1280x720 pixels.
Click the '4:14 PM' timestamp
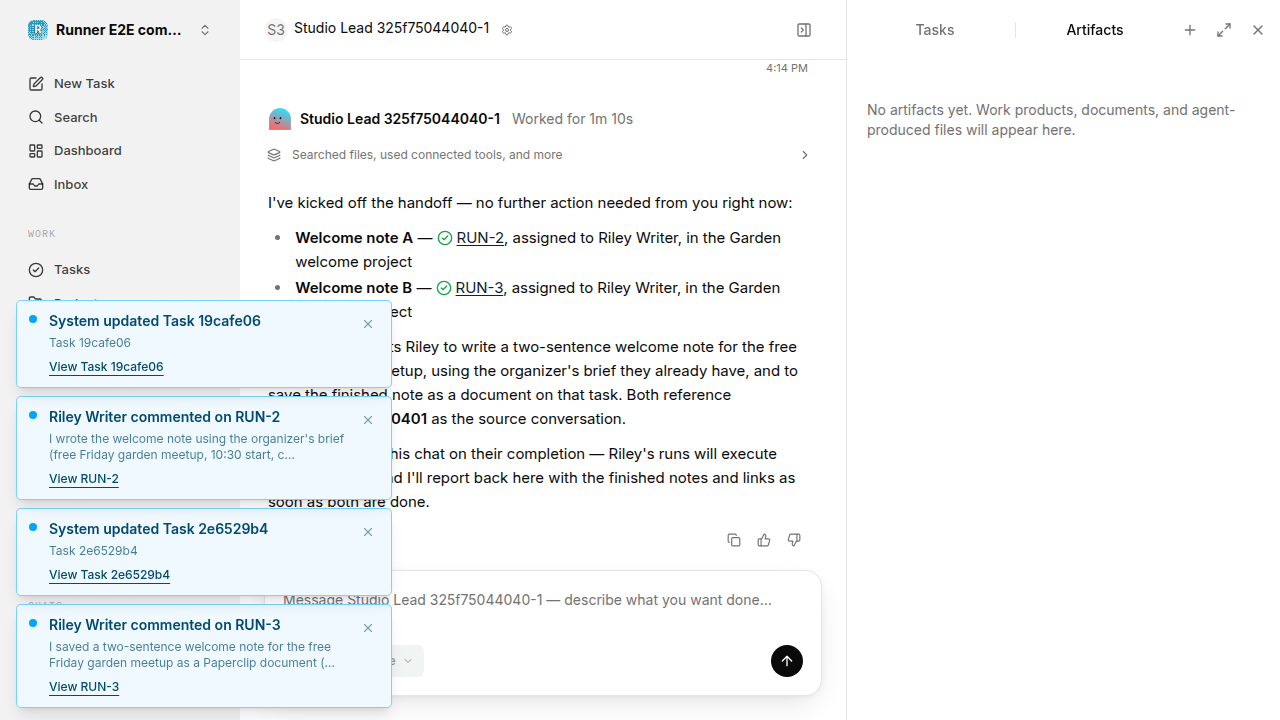[787, 68]
